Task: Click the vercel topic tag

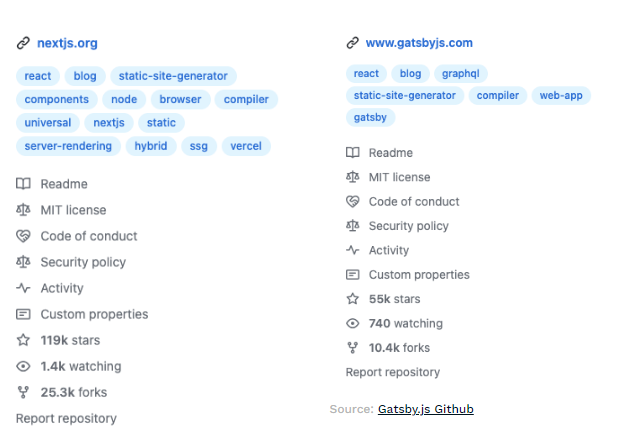Action: click(x=246, y=146)
